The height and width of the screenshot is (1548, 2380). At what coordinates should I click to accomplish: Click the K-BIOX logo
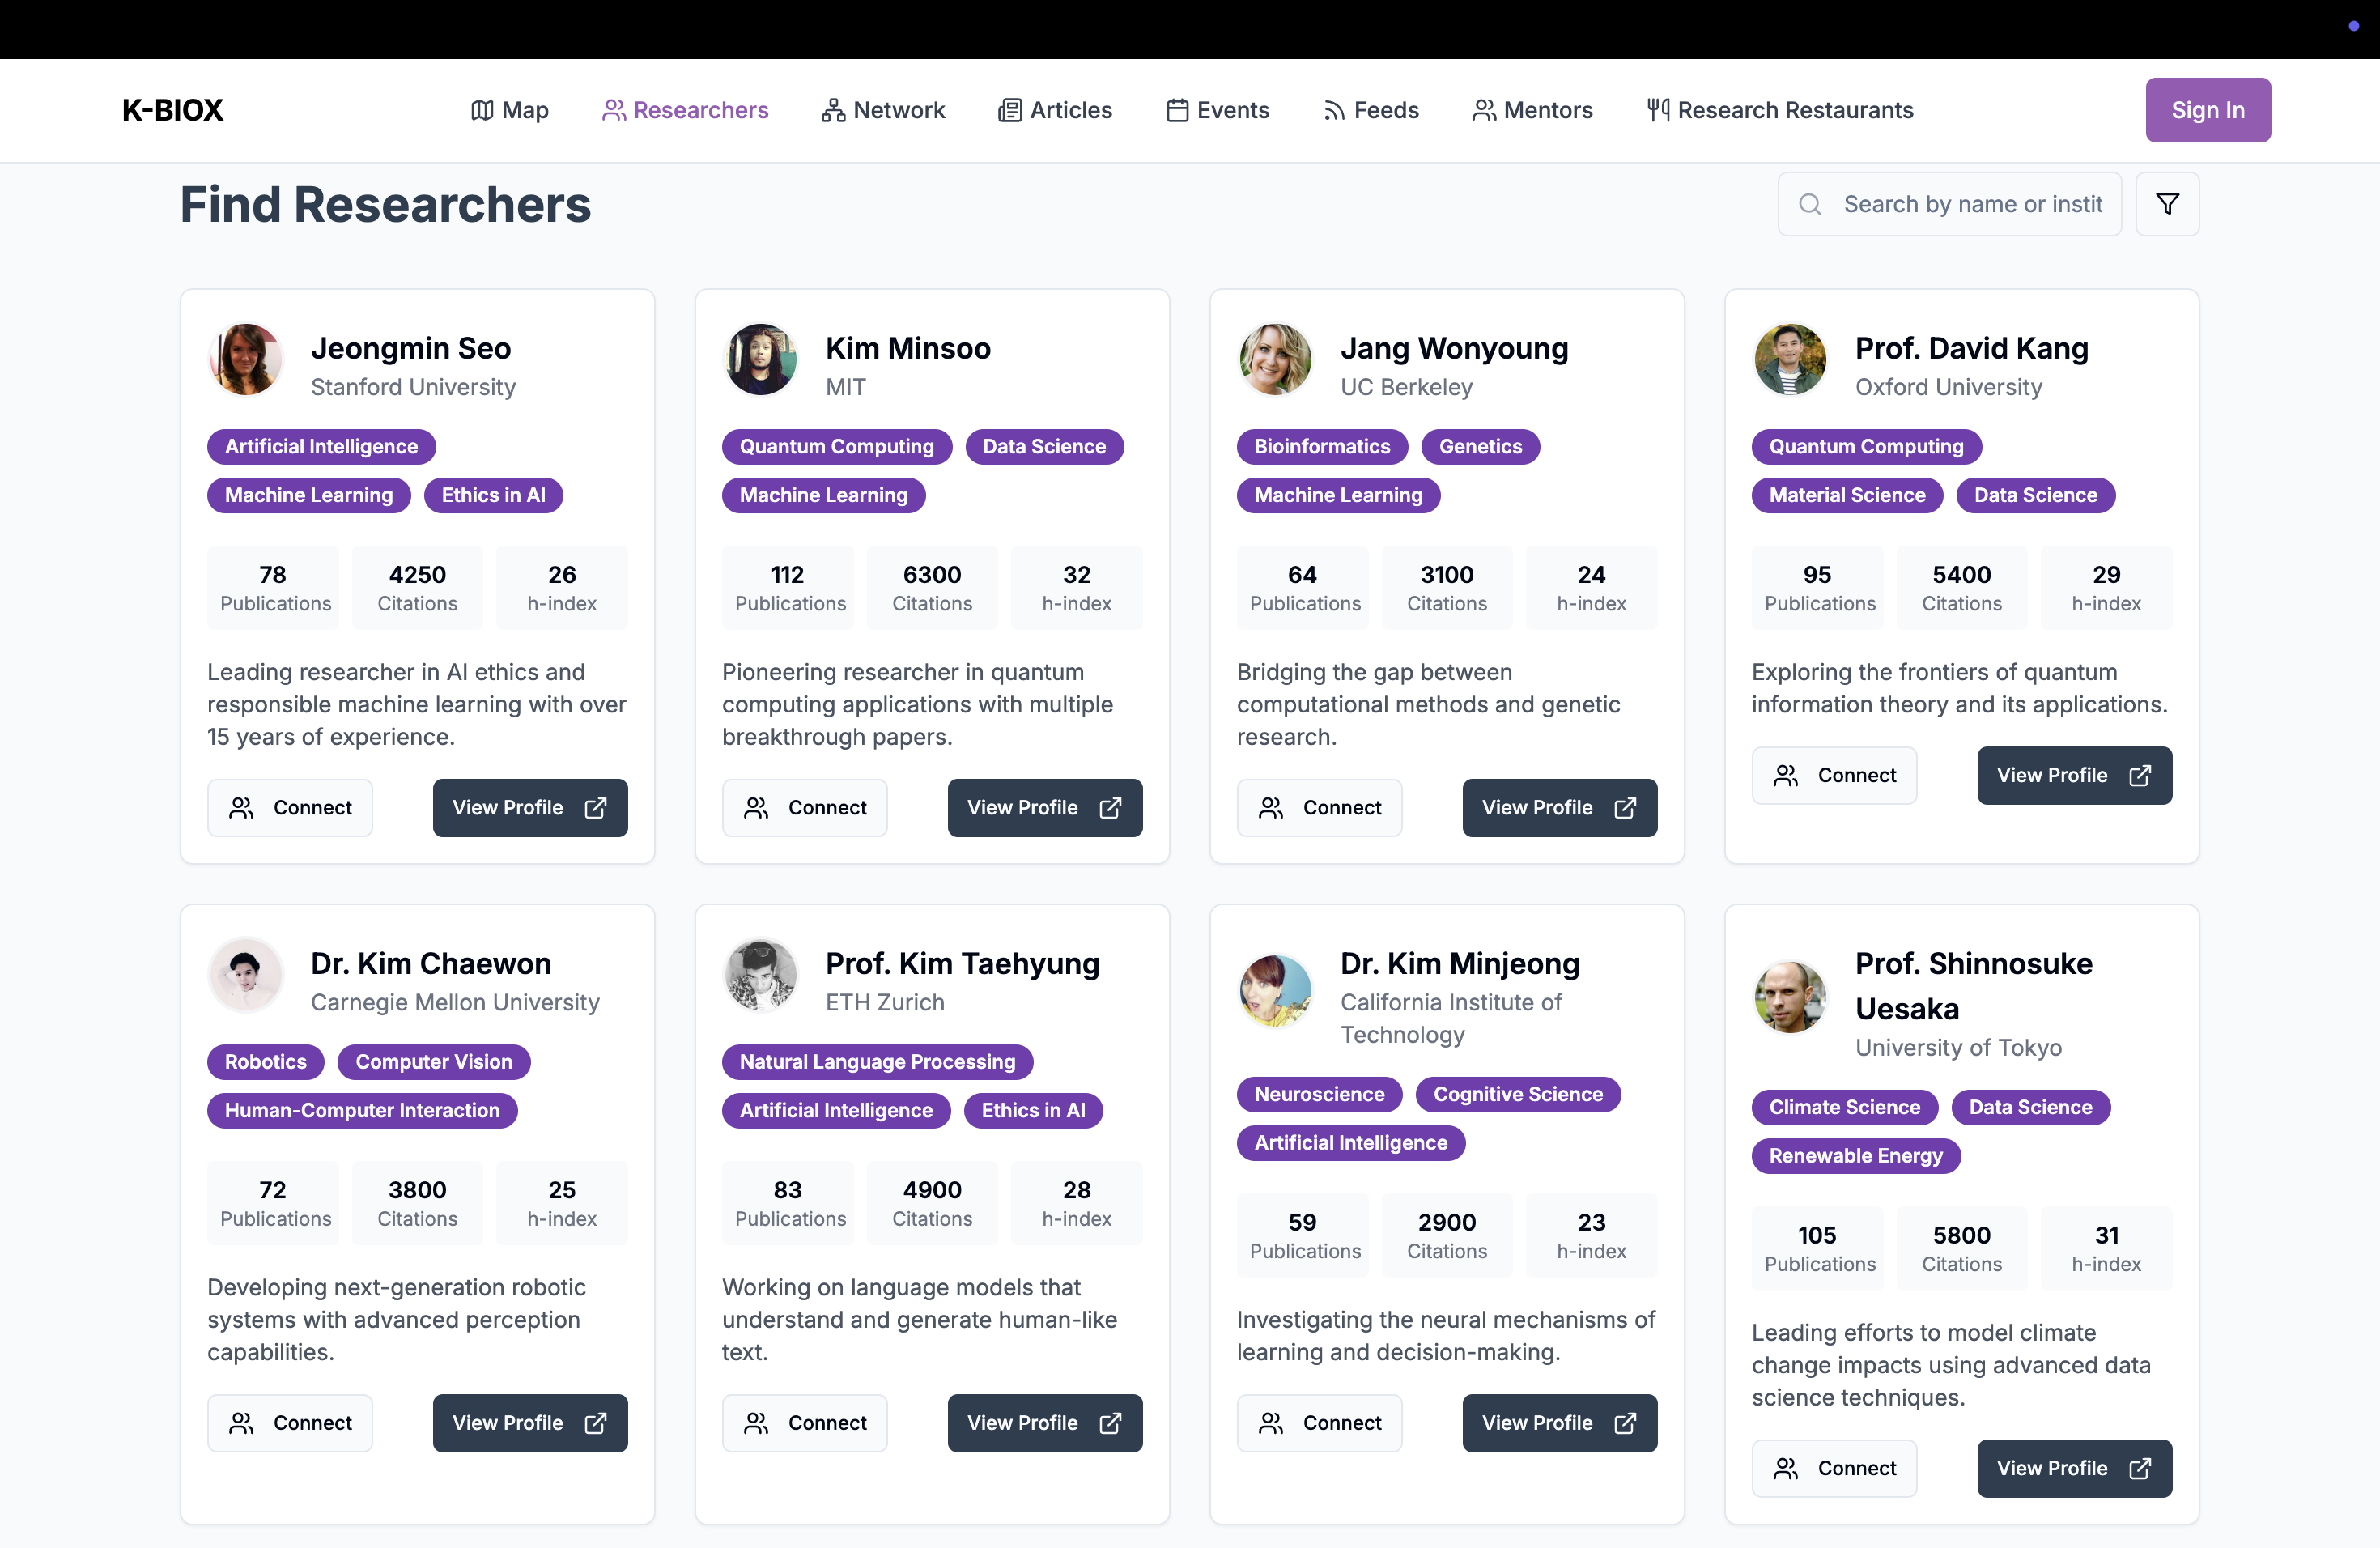pyautogui.click(x=172, y=110)
